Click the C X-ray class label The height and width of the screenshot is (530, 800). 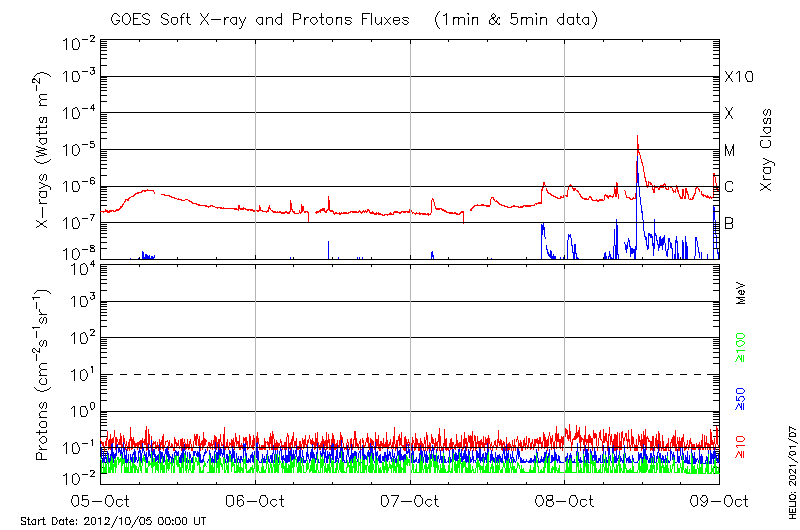click(729, 187)
